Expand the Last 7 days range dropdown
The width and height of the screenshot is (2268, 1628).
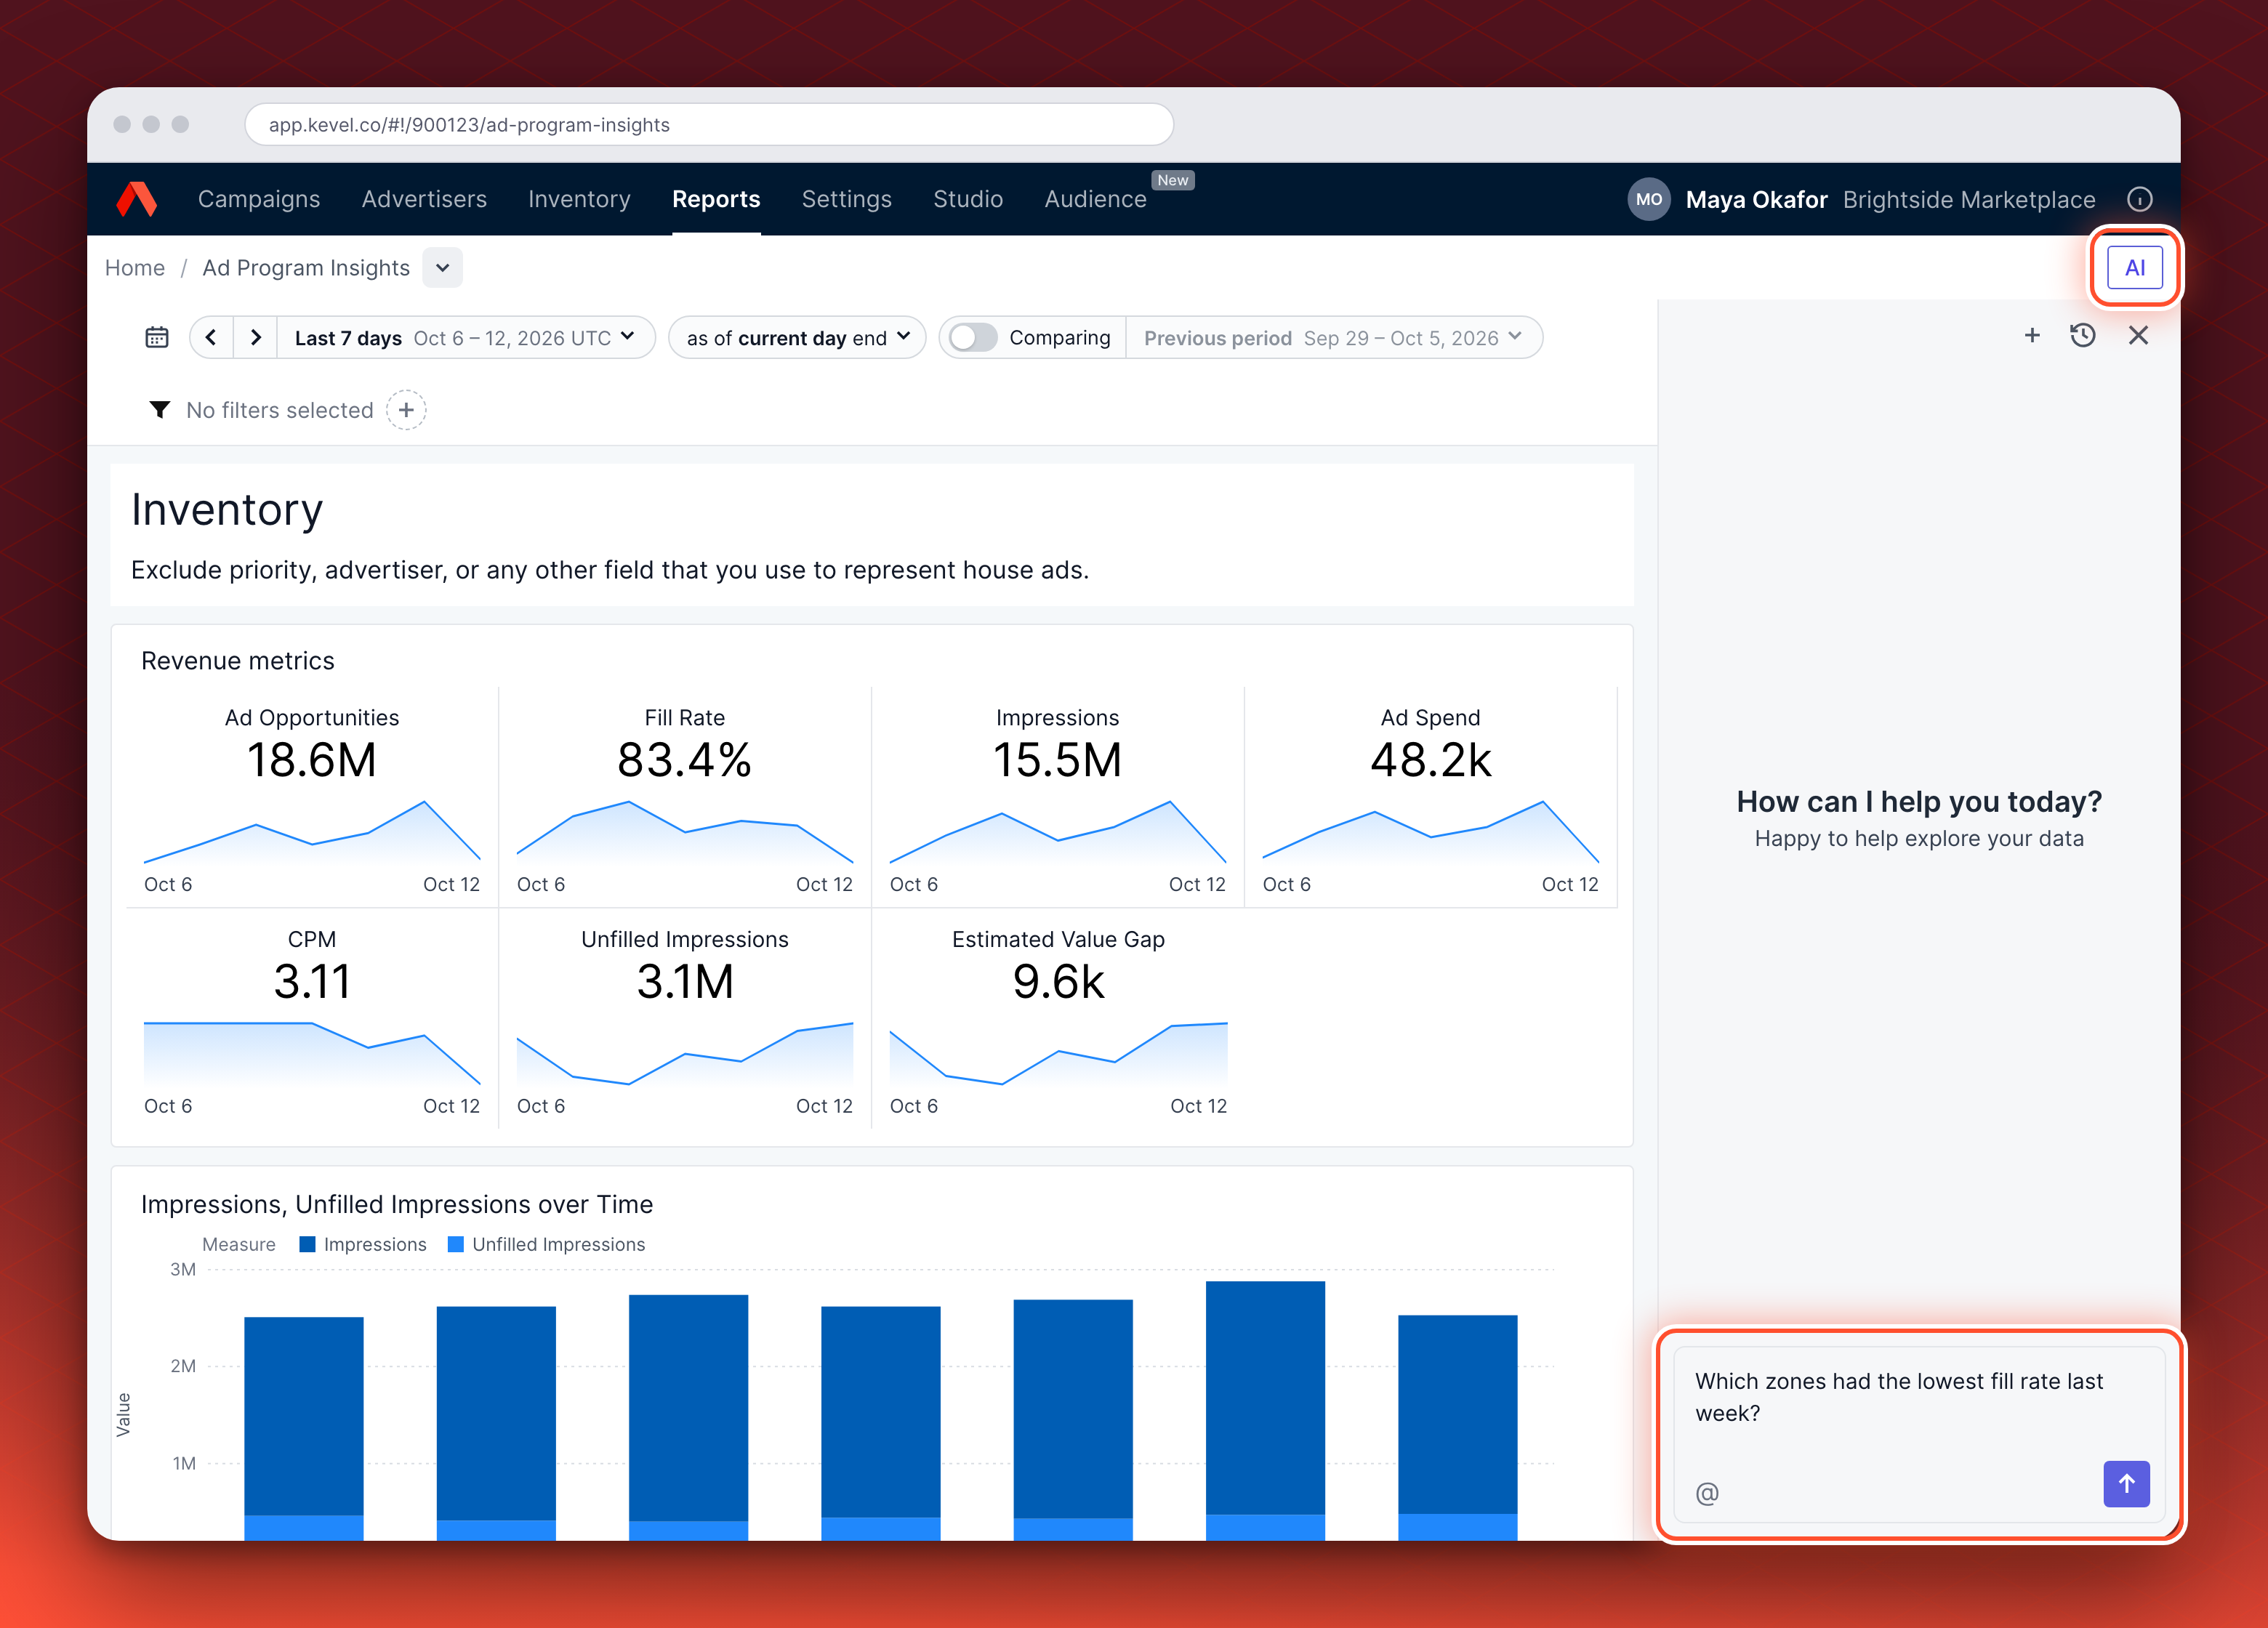coord(465,338)
